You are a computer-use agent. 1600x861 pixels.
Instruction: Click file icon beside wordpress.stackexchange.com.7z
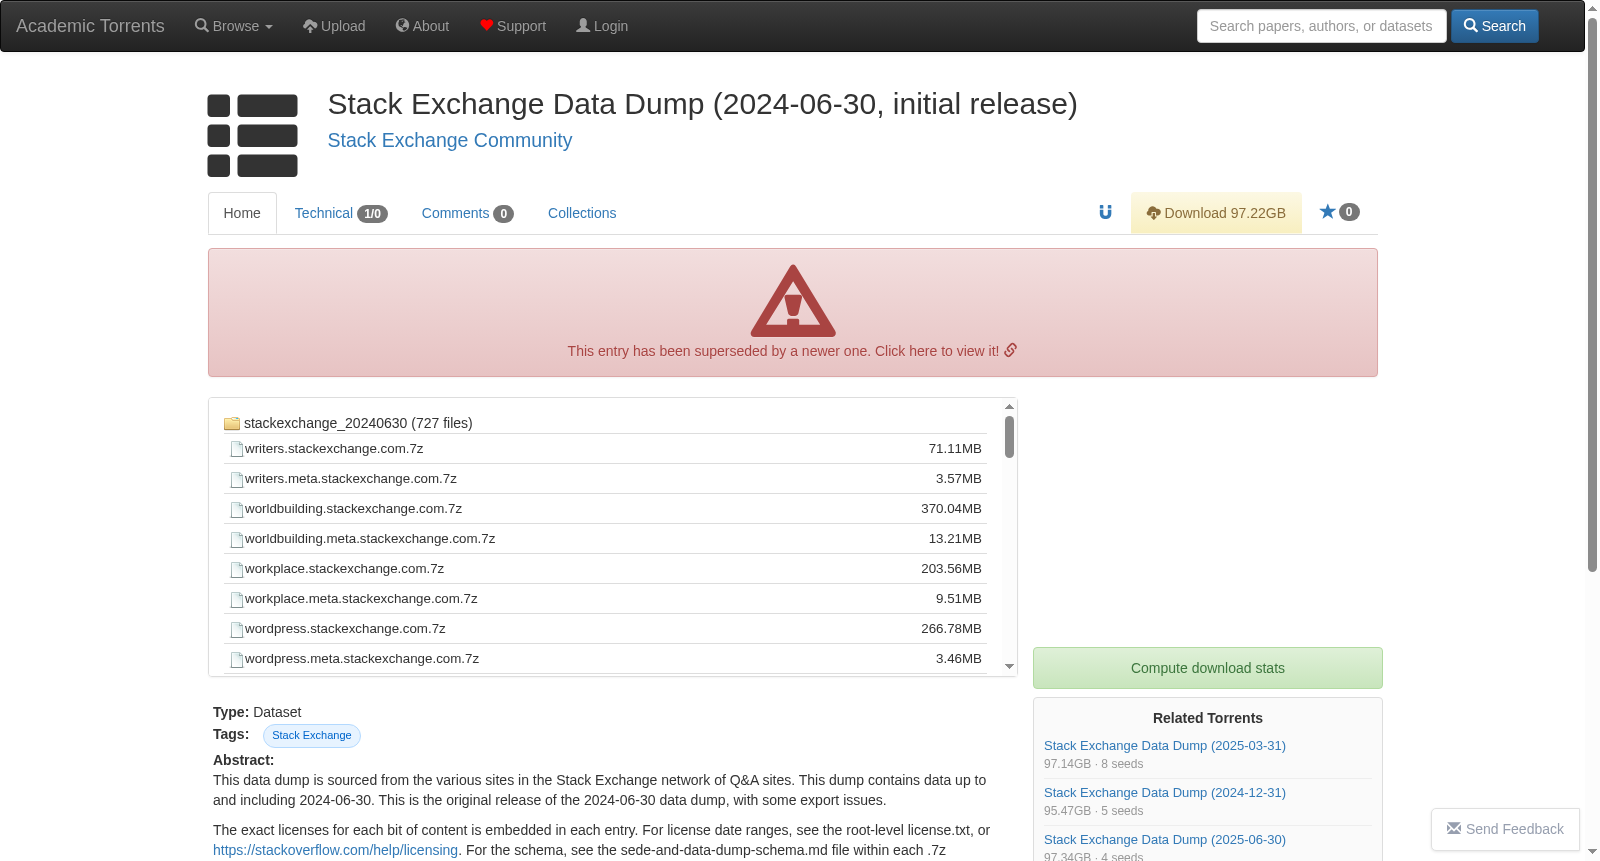237,630
